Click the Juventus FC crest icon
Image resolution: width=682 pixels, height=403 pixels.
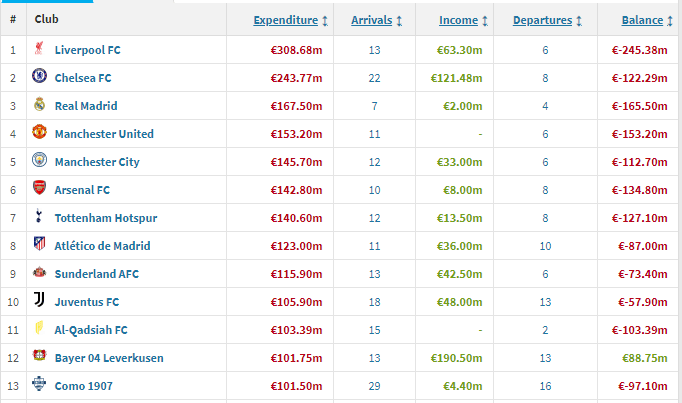coord(39,301)
